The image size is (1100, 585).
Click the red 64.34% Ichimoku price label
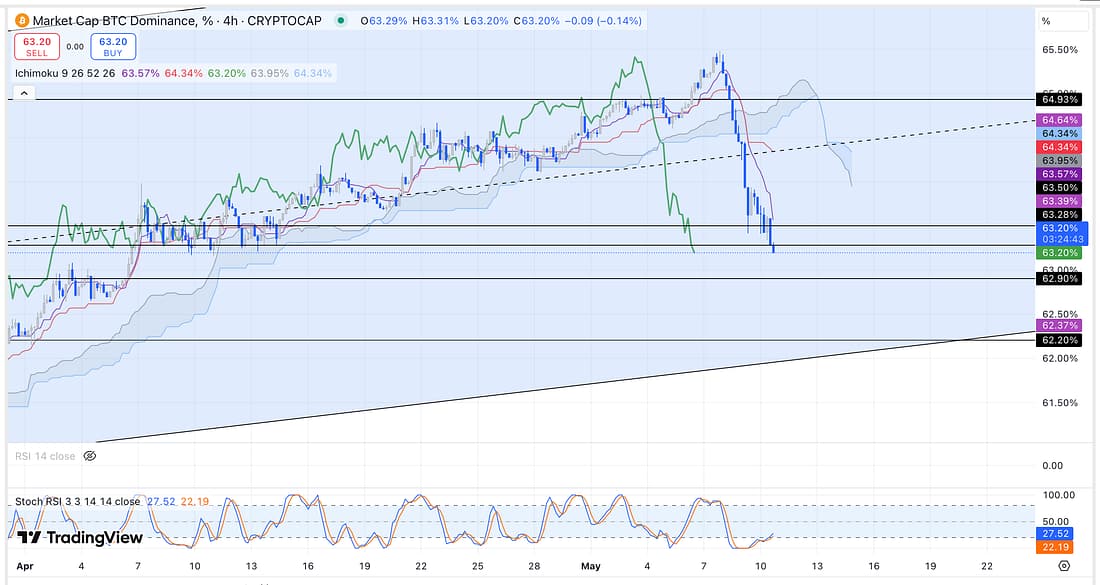click(x=1060, y=147)
